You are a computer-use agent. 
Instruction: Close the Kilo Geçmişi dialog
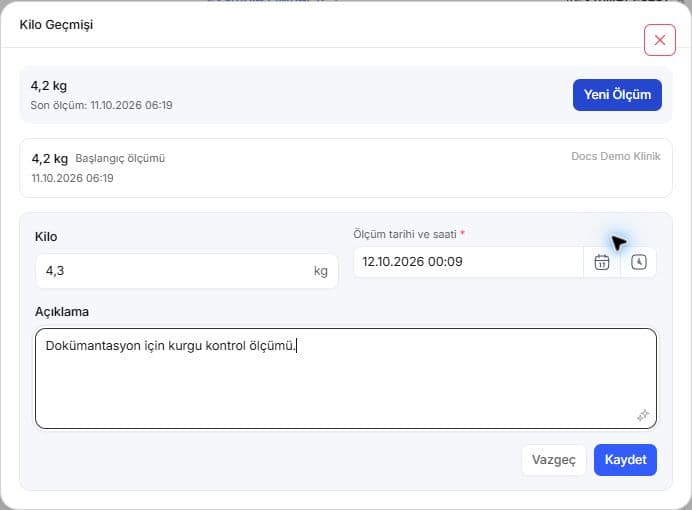tap(660, 40)
